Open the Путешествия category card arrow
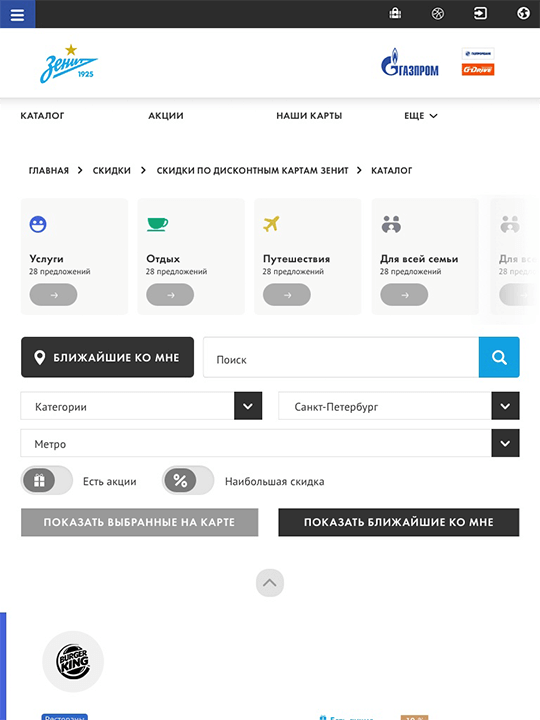 287,295
